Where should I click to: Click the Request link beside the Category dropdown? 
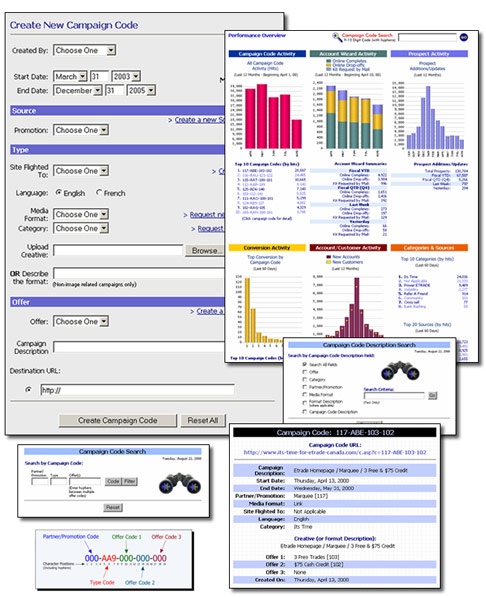[x=211, y=228]
